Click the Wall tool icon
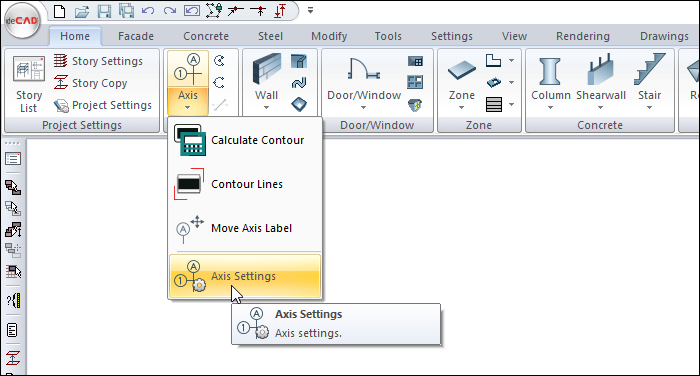Viewport: 700px width, 376px height. 267,70
